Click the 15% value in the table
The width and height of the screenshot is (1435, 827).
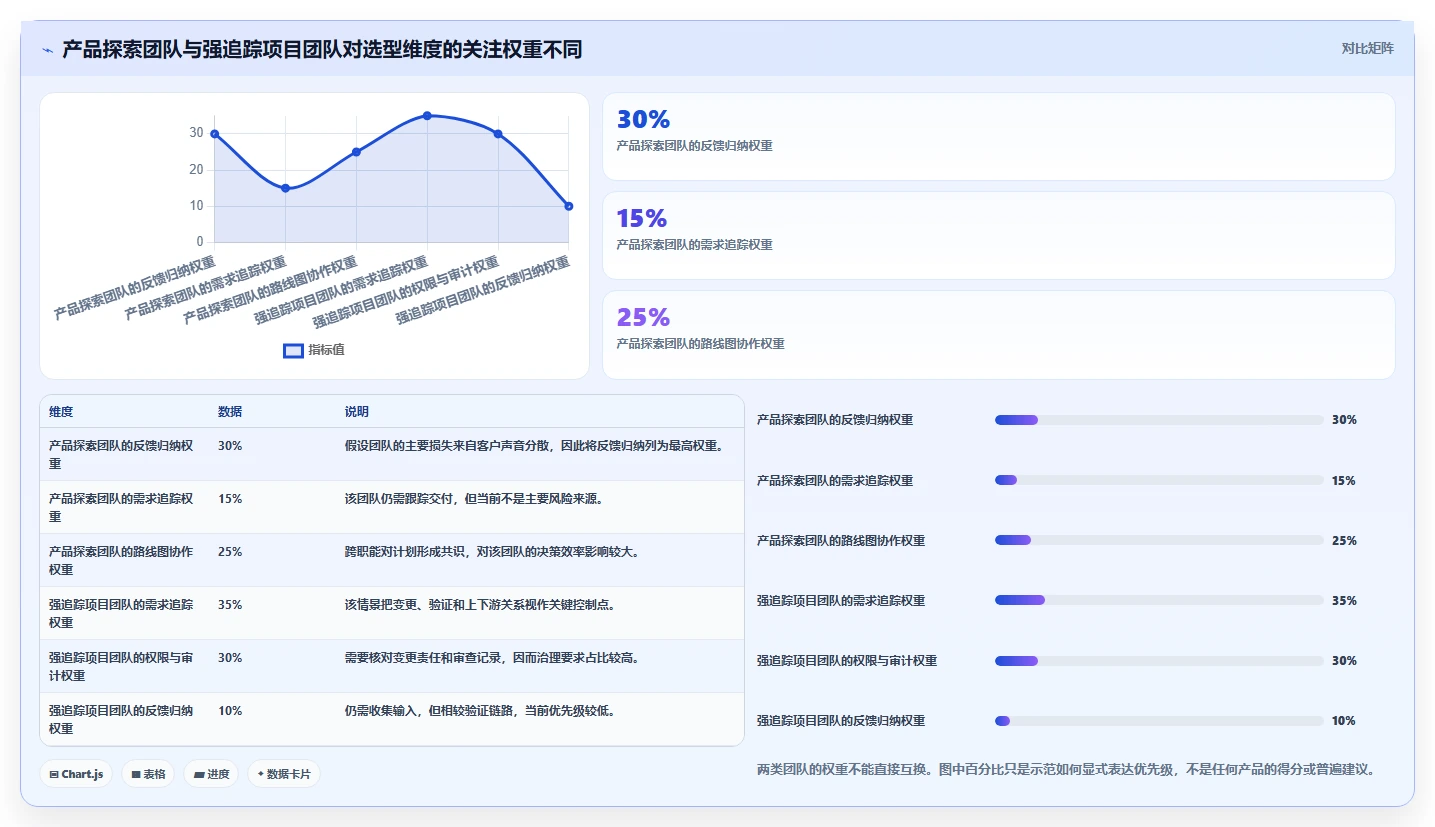(230, 499)
